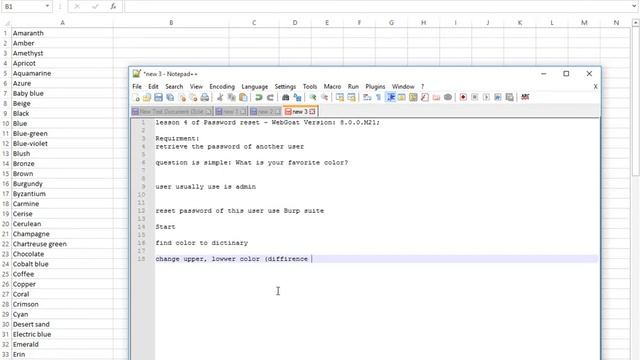Image resolution: width=640 pixels, height=360 pixels.
Task: Expand the Excel formula bar chevron
Action: 634,6
